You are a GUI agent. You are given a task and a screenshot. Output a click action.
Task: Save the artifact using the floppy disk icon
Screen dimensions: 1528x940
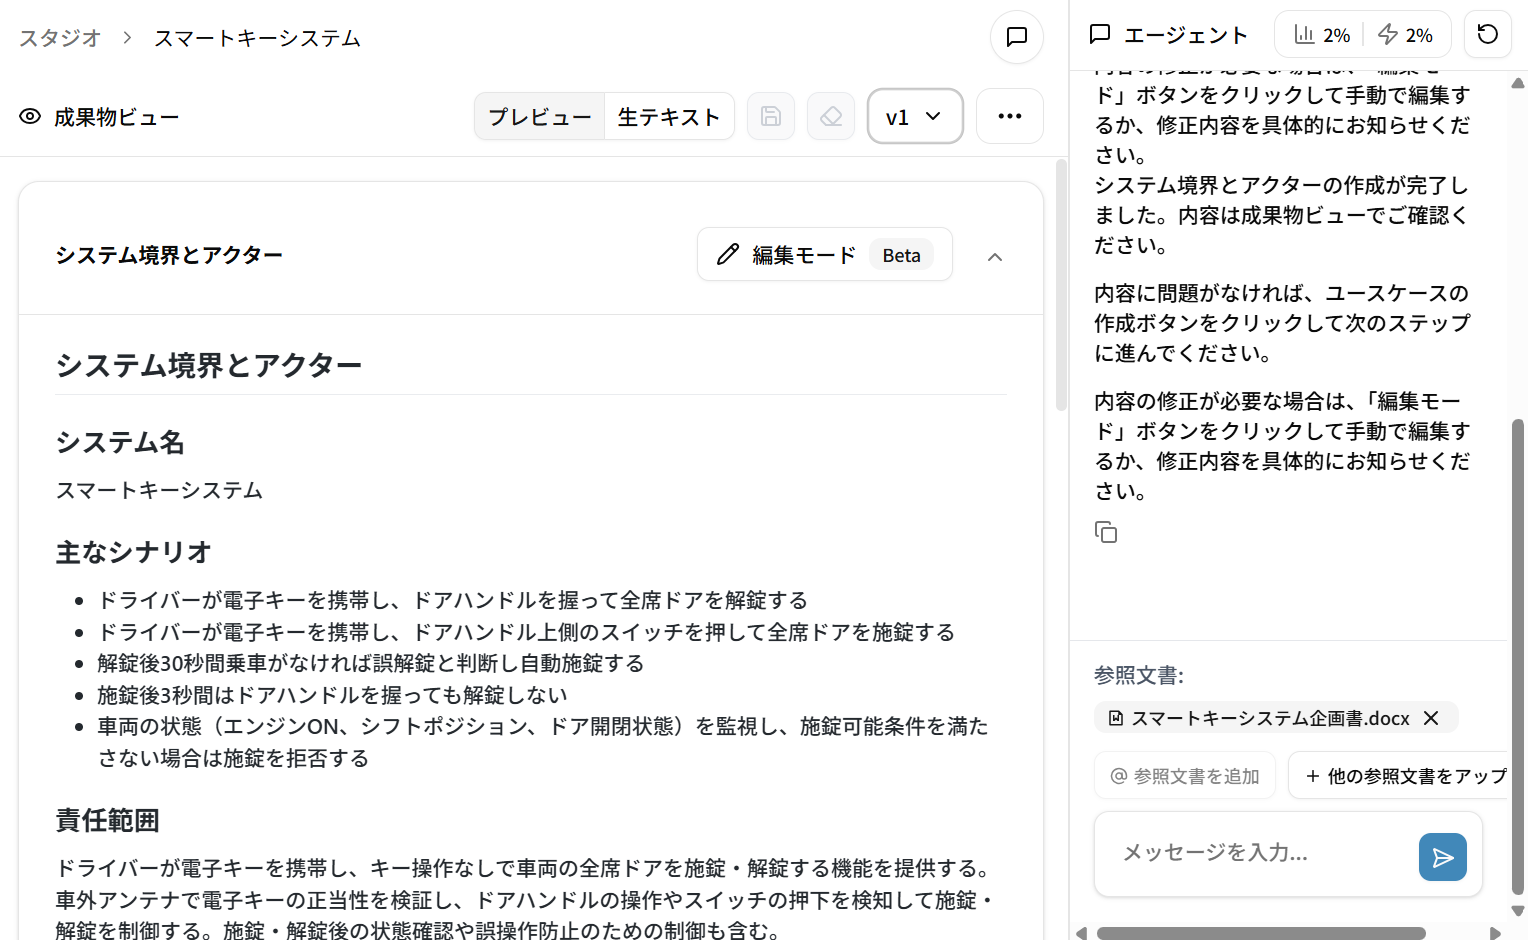pos(770,116)
